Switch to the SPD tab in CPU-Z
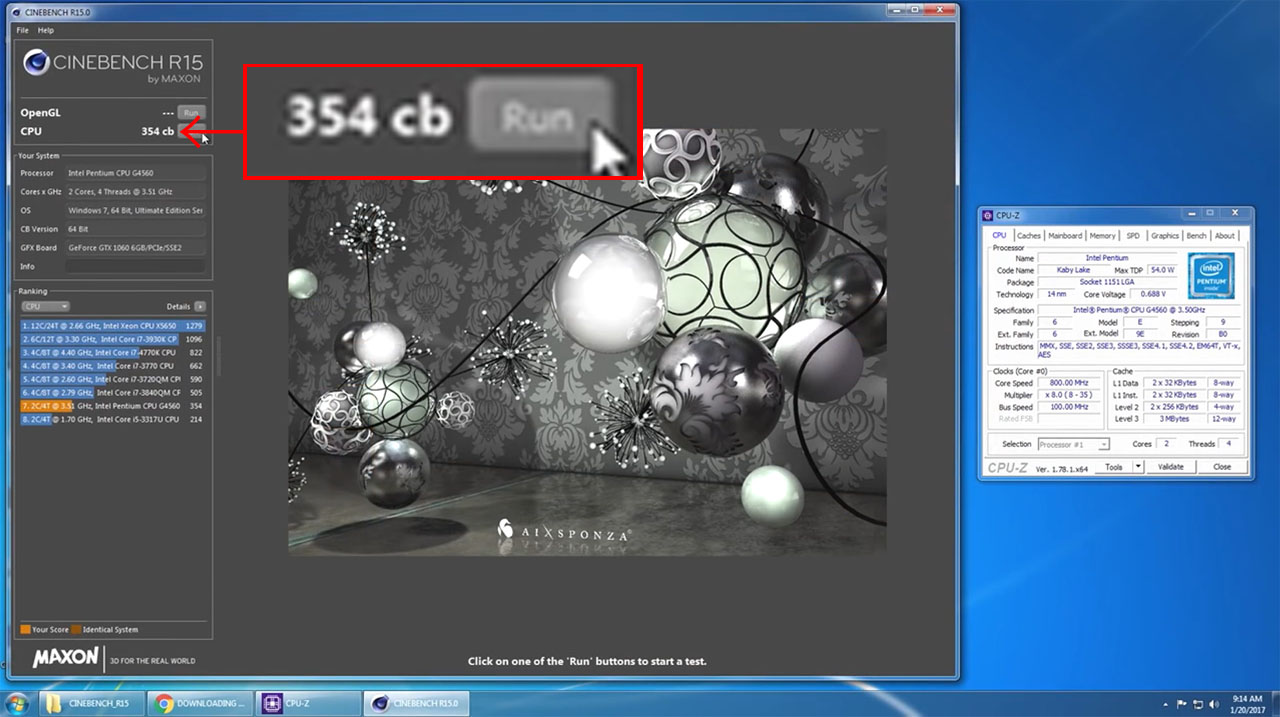The image size is (1280, 717). click(x=1133, y=236)
